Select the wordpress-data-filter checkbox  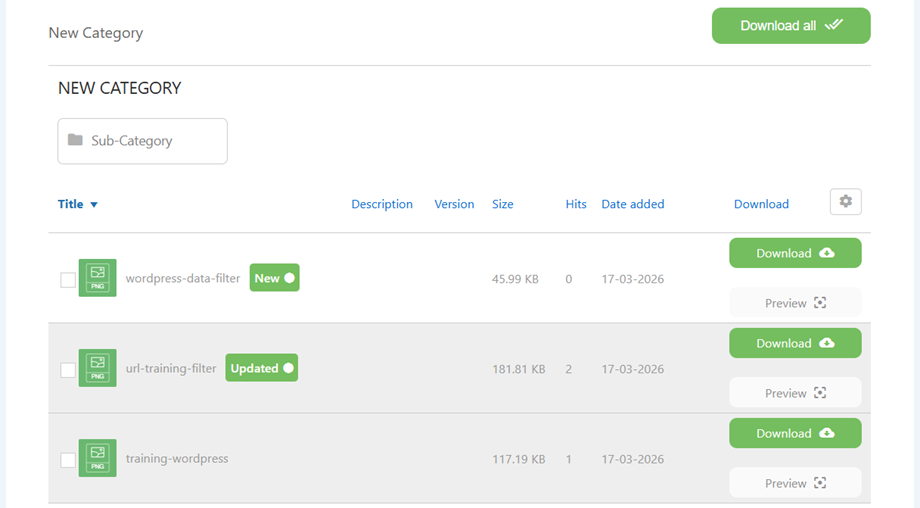tap(68, 280)
